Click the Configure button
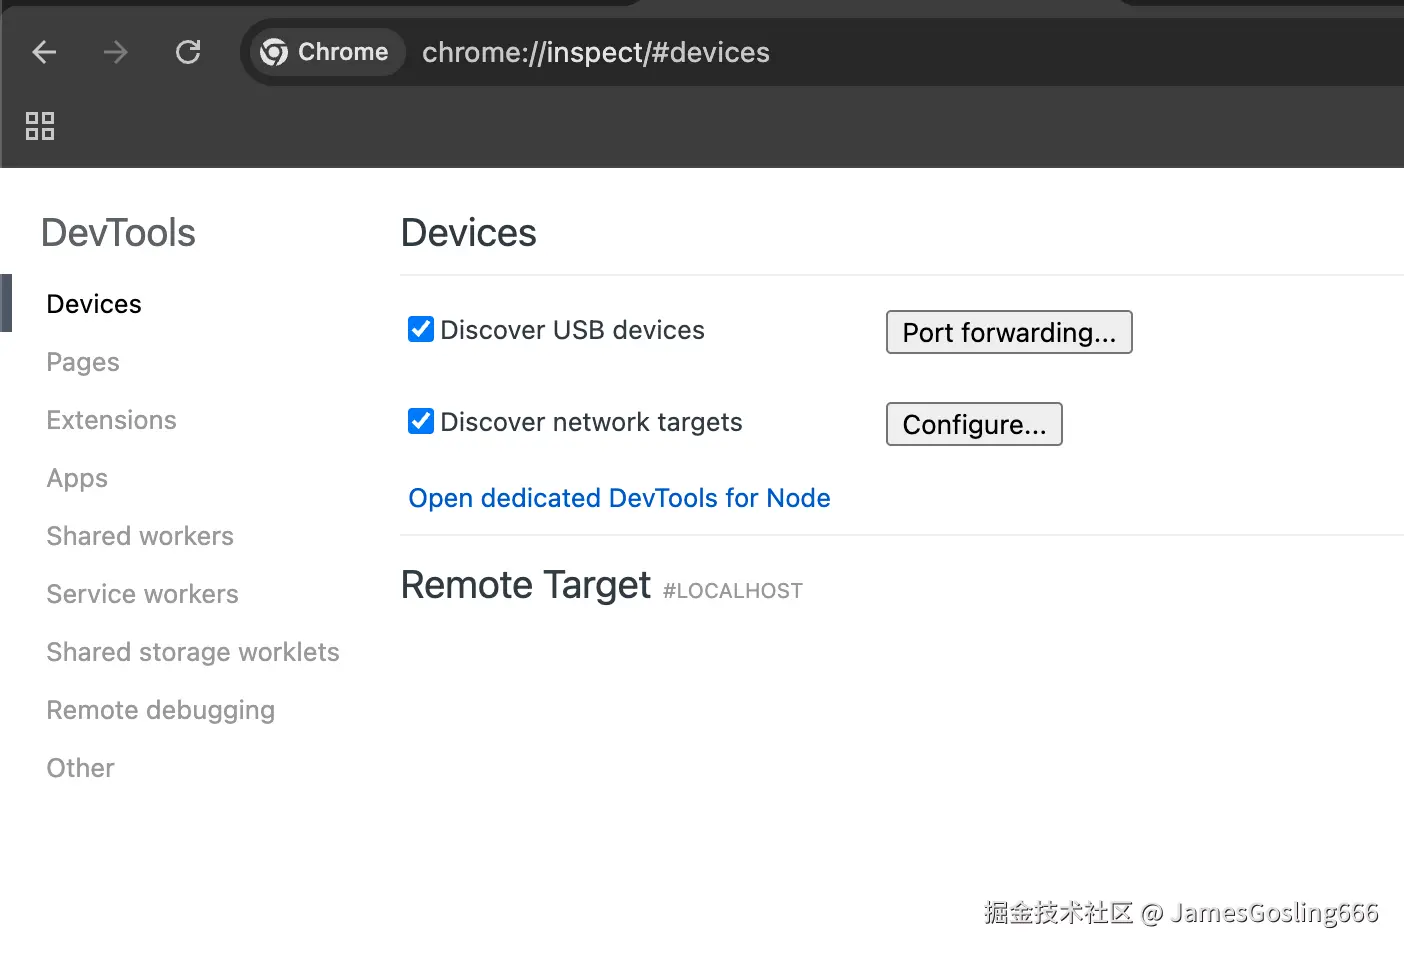 (973, 424)
